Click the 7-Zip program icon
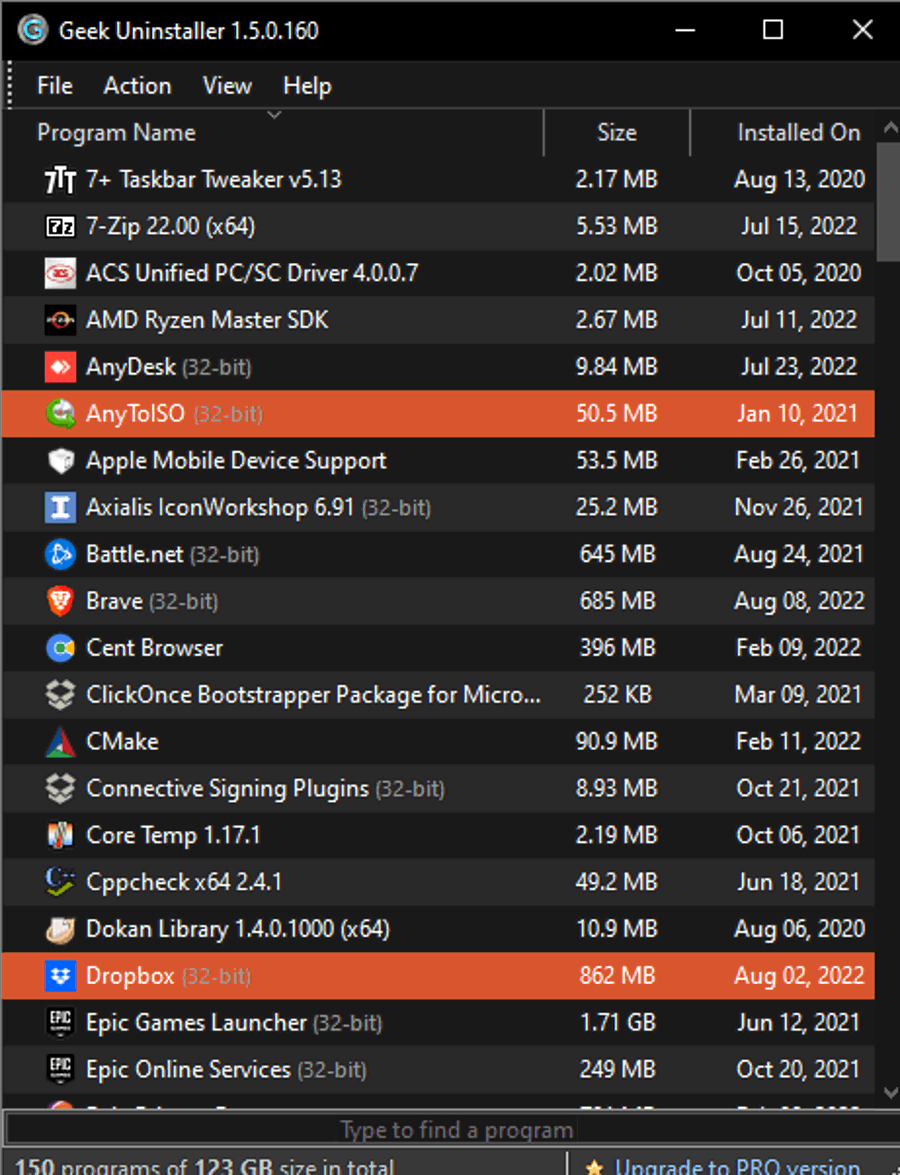The height and width of the screenshot is (1175, 900). click(x=60, y=226)
